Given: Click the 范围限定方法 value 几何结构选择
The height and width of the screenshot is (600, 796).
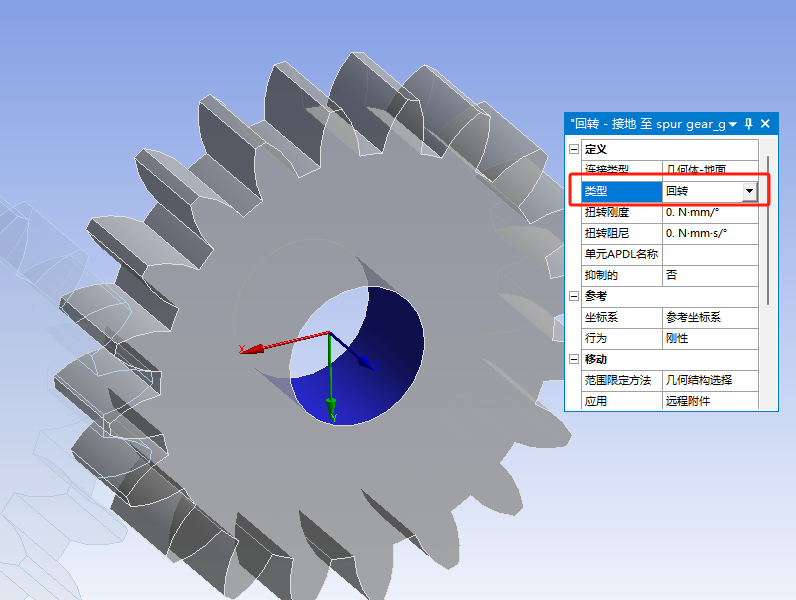Looking at the screenshot, I should 710,380.
